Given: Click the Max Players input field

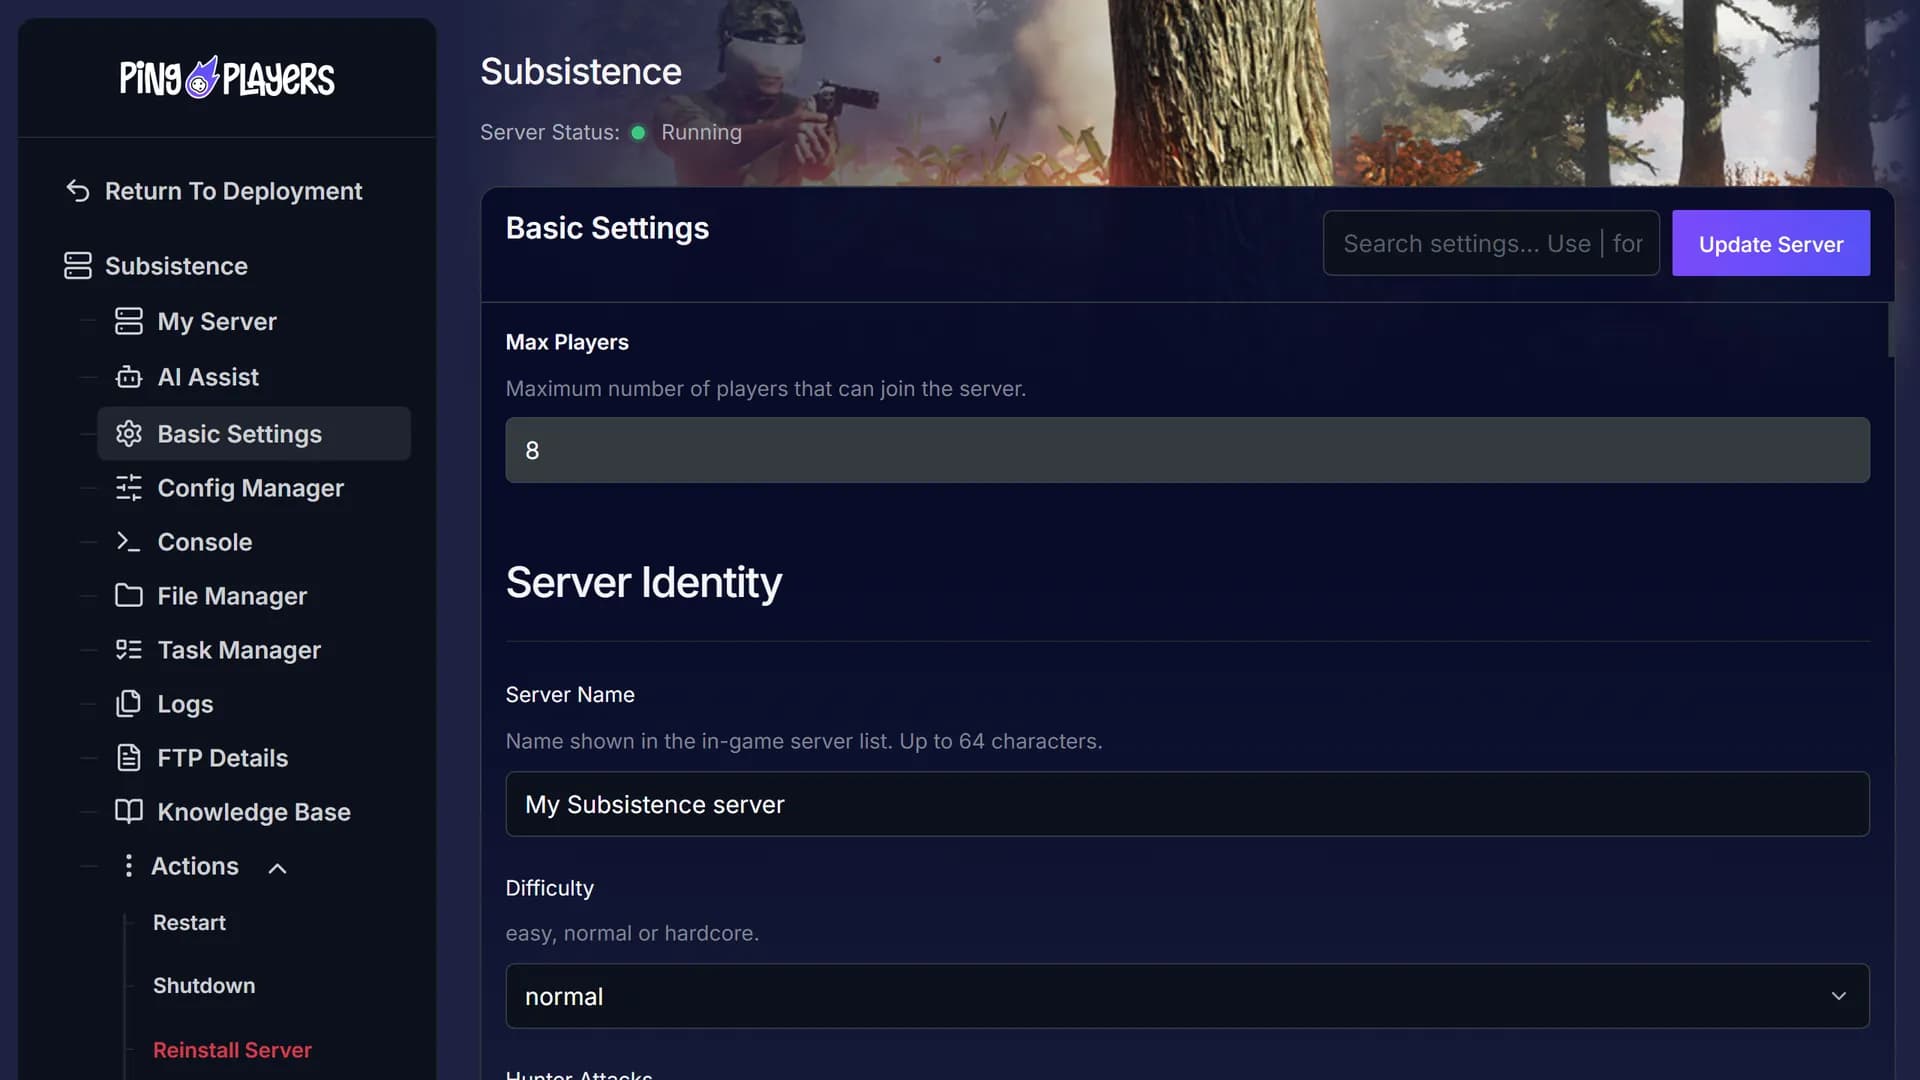Looking at the screenshot, I should (1187, 450).
